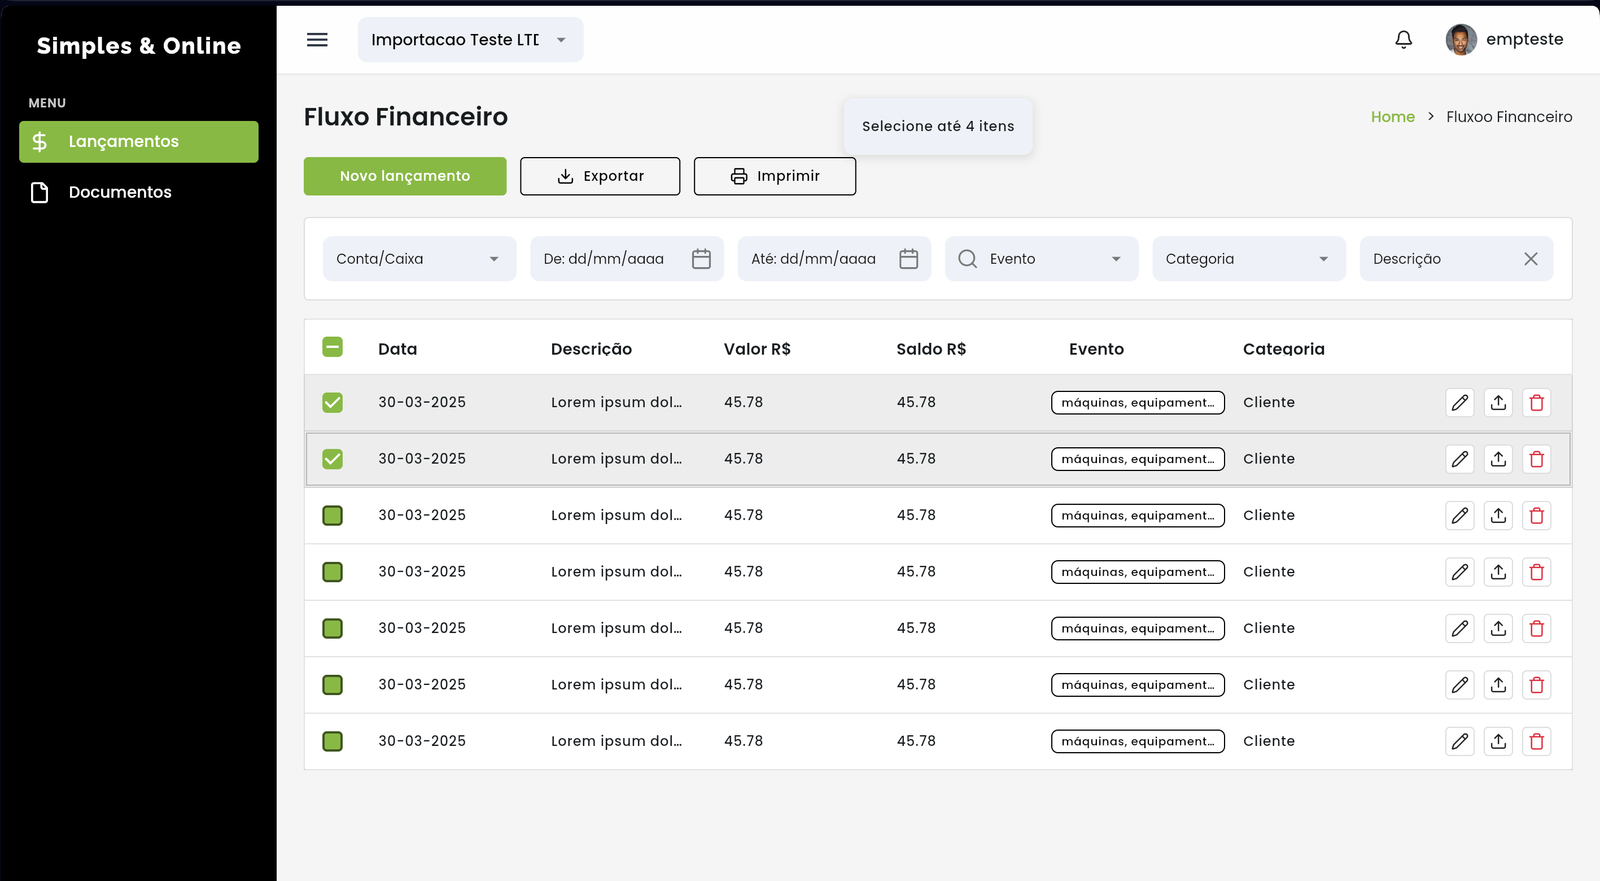Screen dimensions: 1600x881
Task: Delete the fourth table row
Action: click(1537, 572)
